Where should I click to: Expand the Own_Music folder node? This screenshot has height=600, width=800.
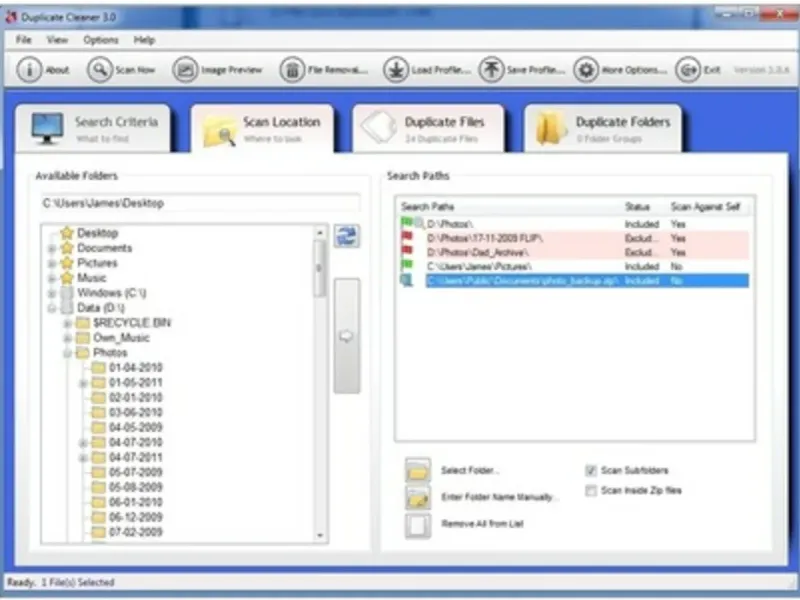[67, 338]
